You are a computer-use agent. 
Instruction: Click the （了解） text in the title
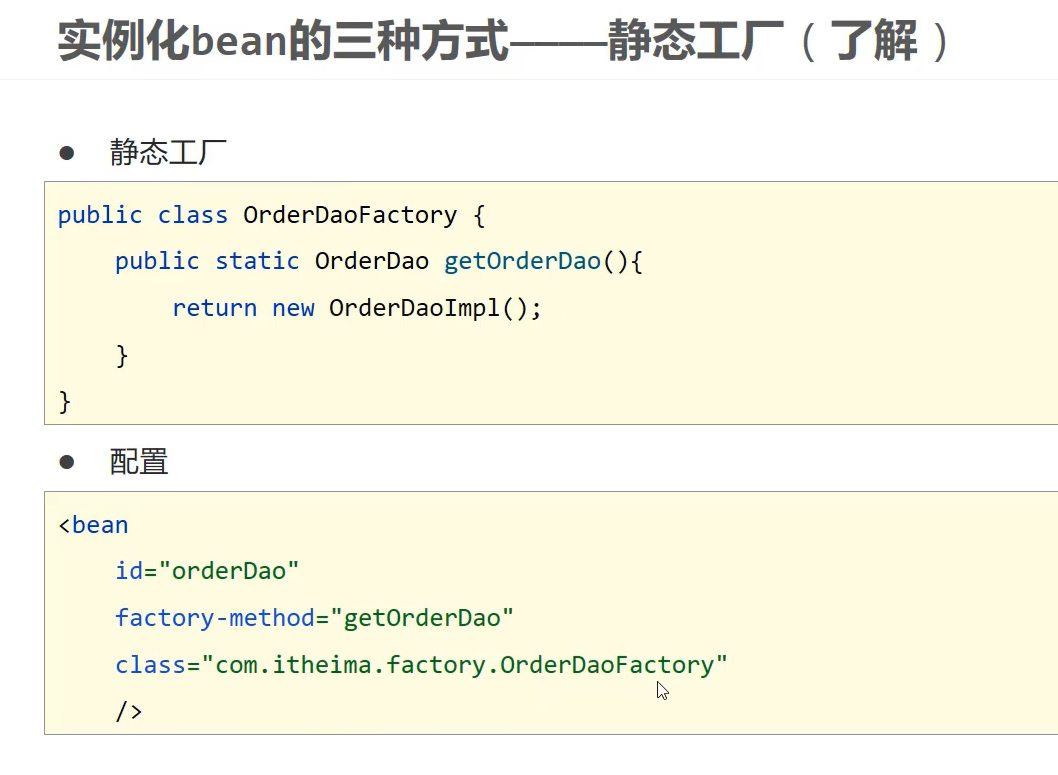(x=874, y=43)
